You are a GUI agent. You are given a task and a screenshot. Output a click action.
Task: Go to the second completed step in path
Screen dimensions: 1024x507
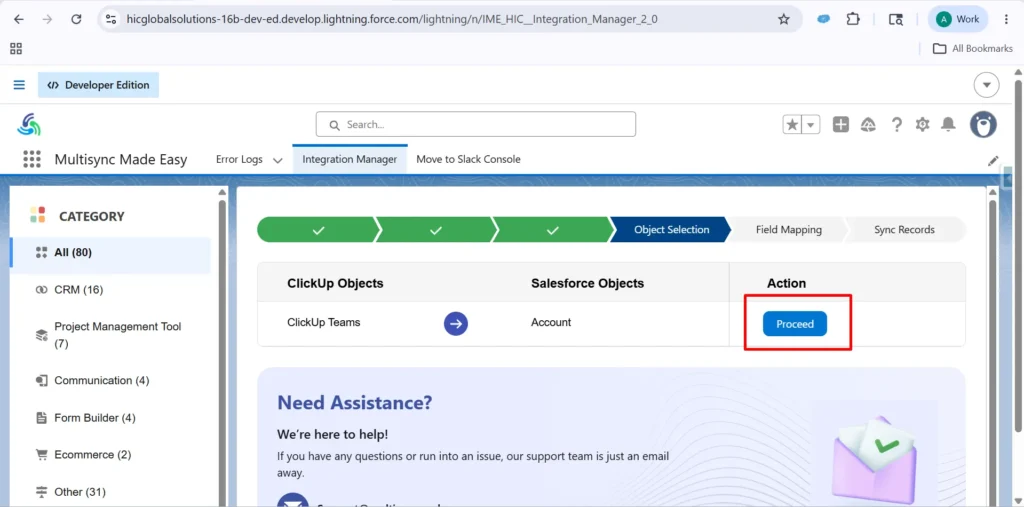[436, 230]
